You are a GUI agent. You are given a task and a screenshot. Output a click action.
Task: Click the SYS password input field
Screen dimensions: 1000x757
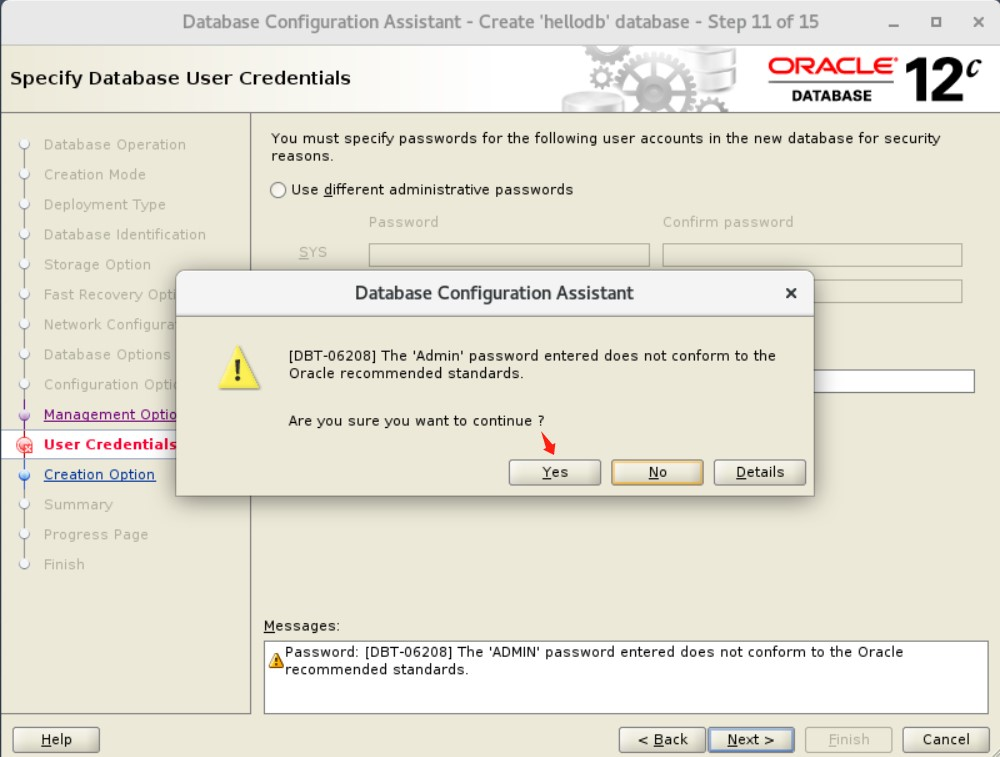pos(509,255)
